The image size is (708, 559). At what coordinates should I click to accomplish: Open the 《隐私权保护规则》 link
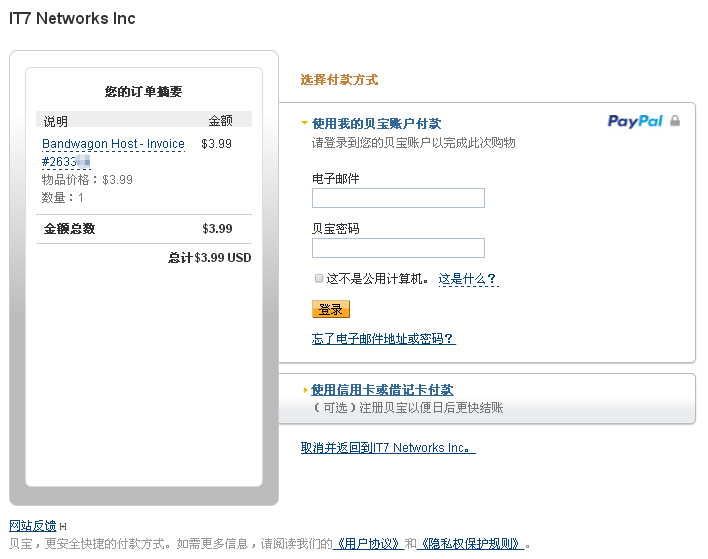[x=470, y=544]
